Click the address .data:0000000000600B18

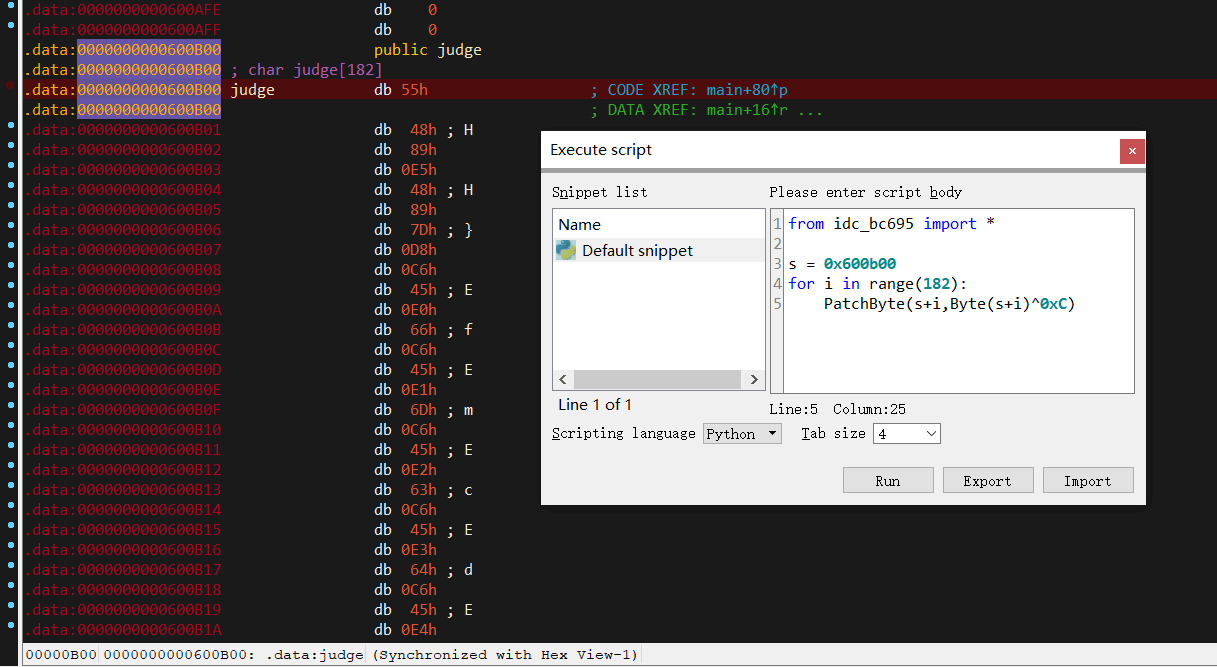coord(122,590)
